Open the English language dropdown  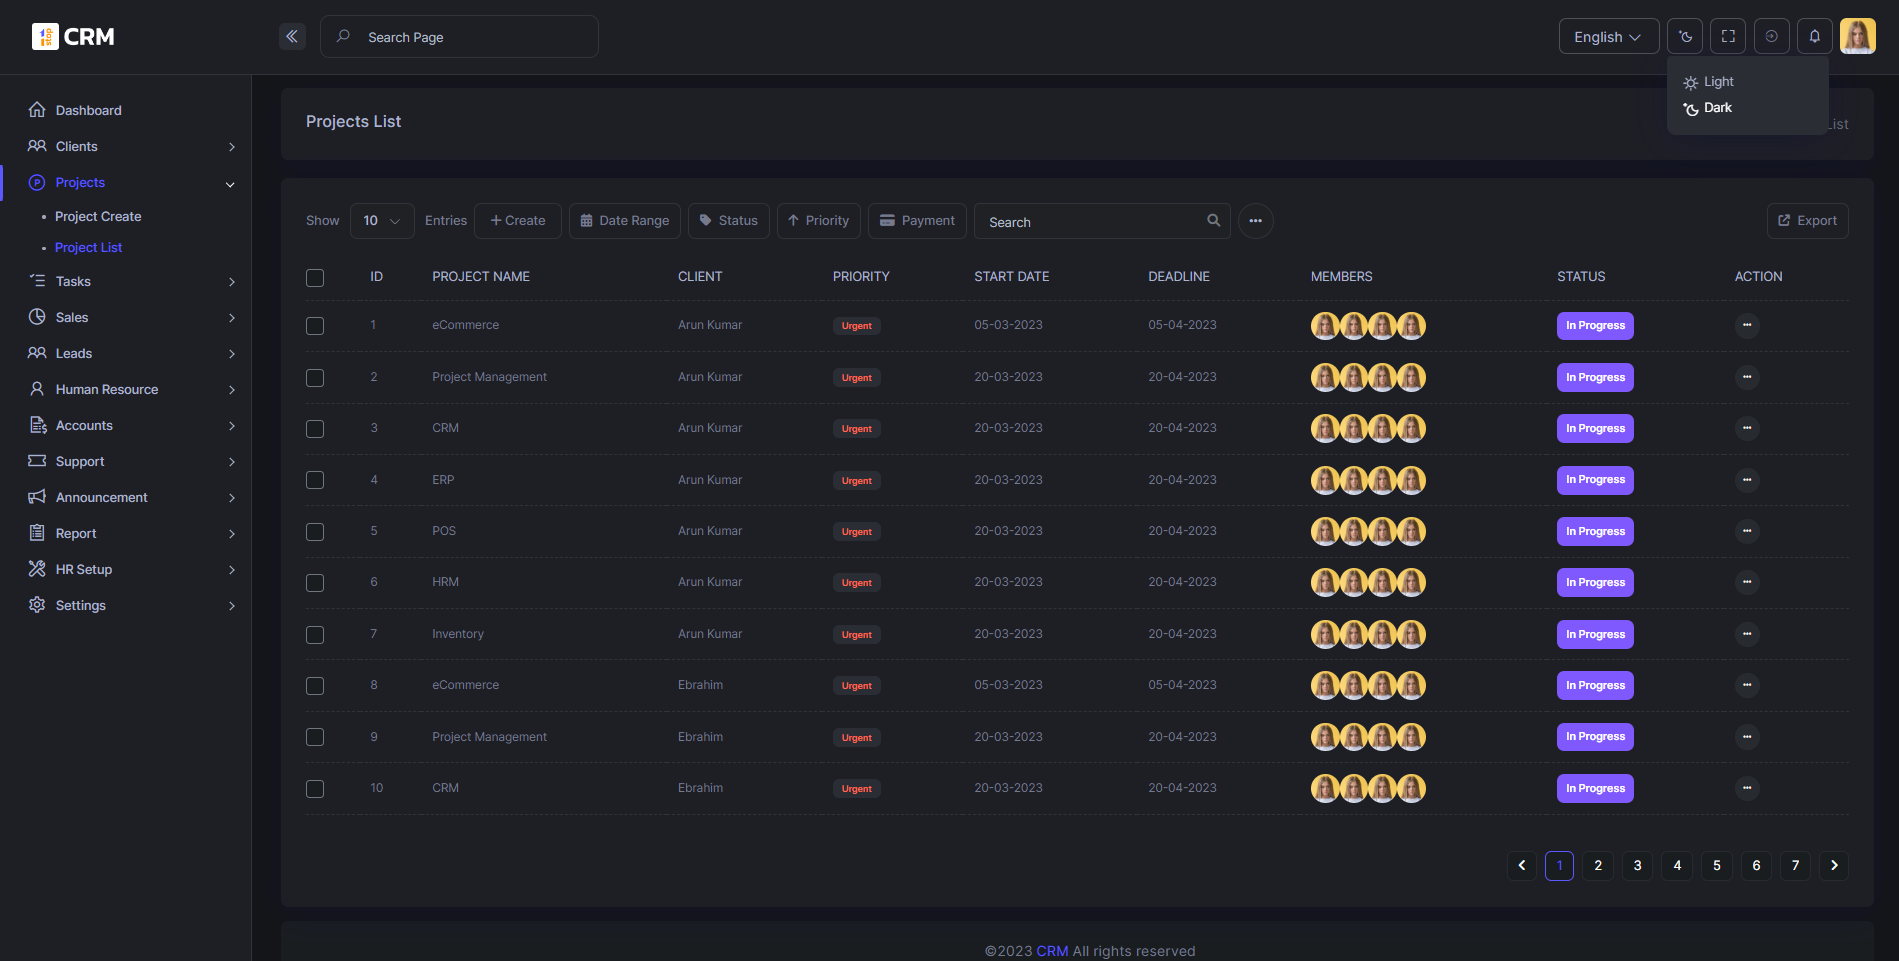tap(1608, 37)
